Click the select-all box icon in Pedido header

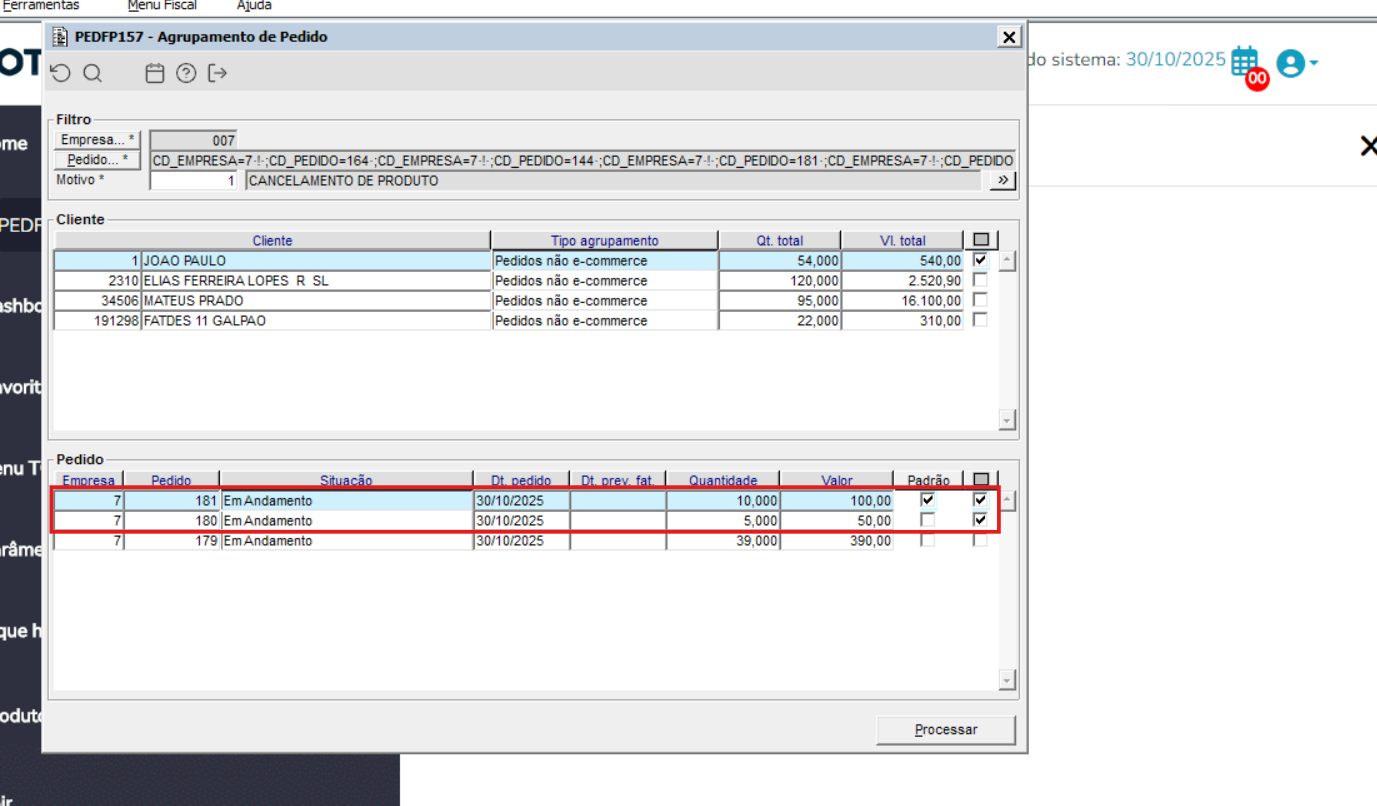[x=980, y=480]
